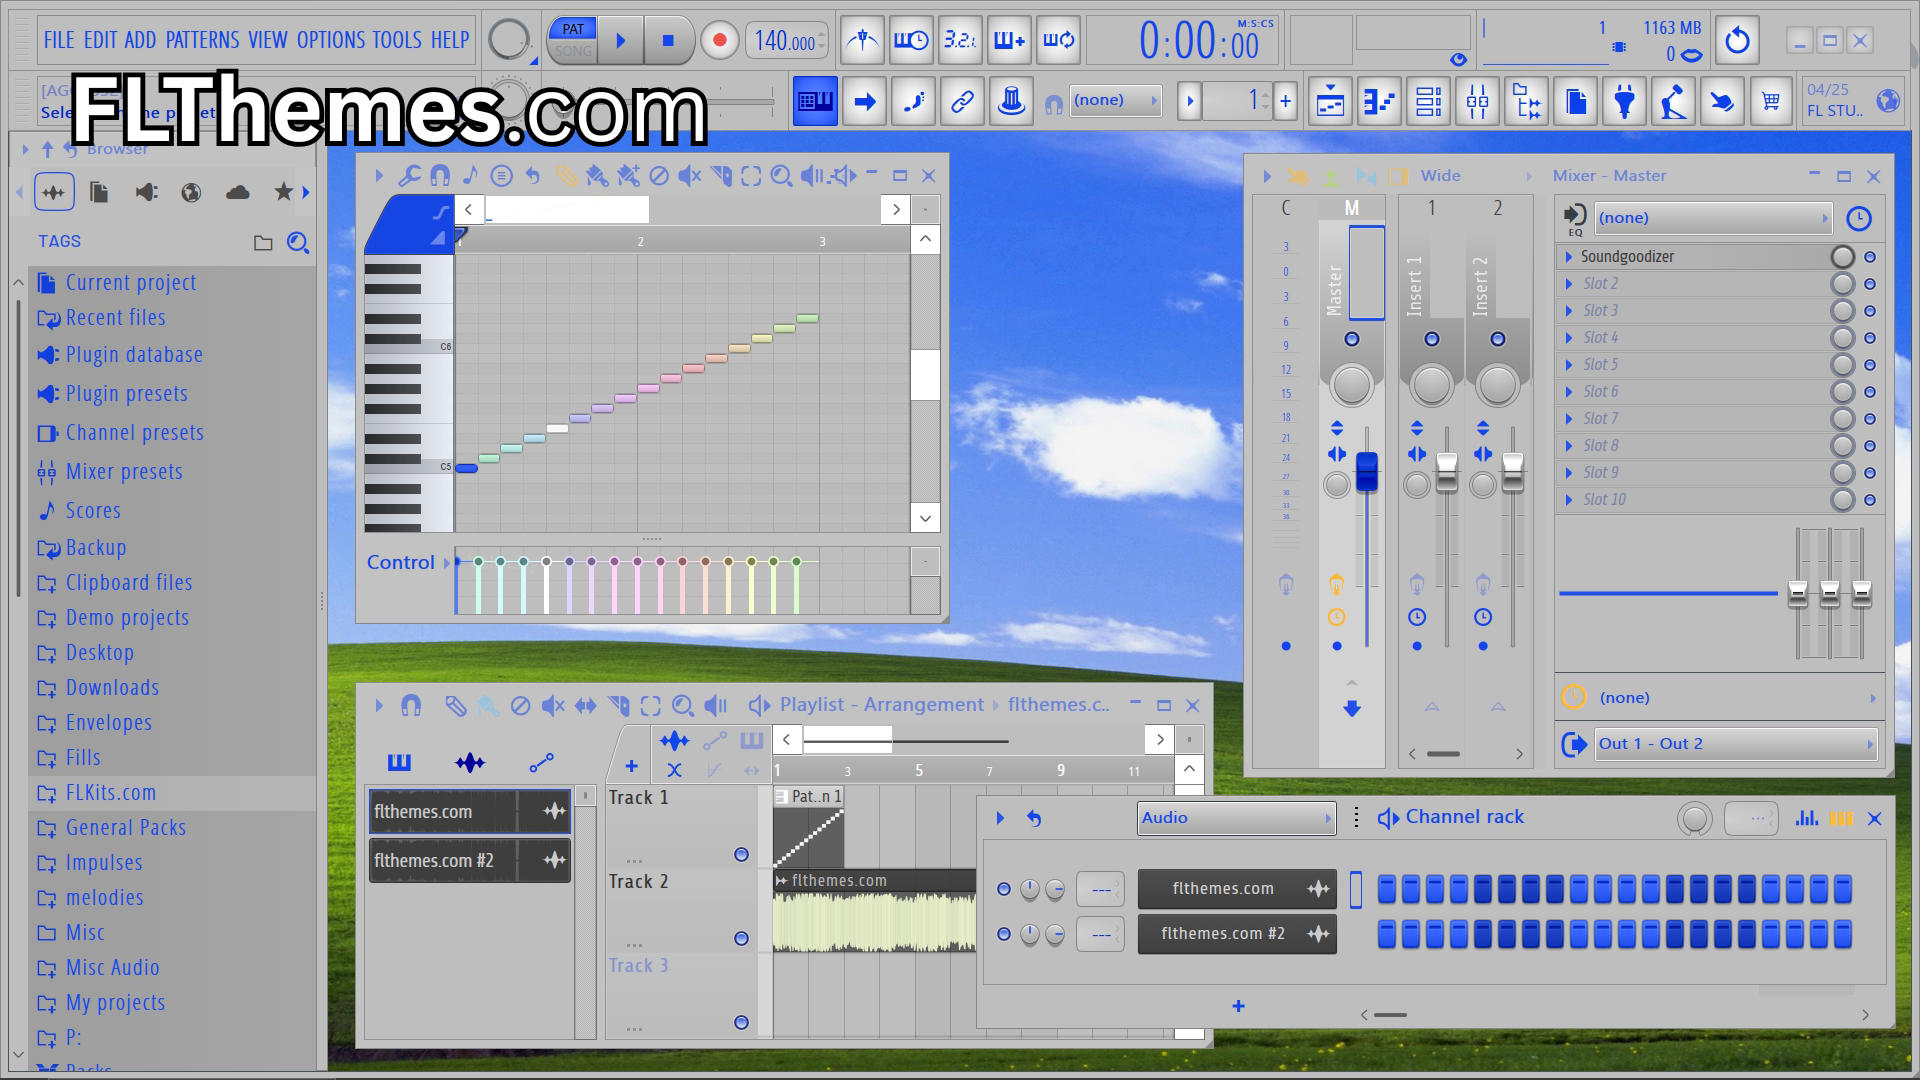Open the PATTERNS menu
This screenshot has width=1920, height=1080.
coord(202,40)
